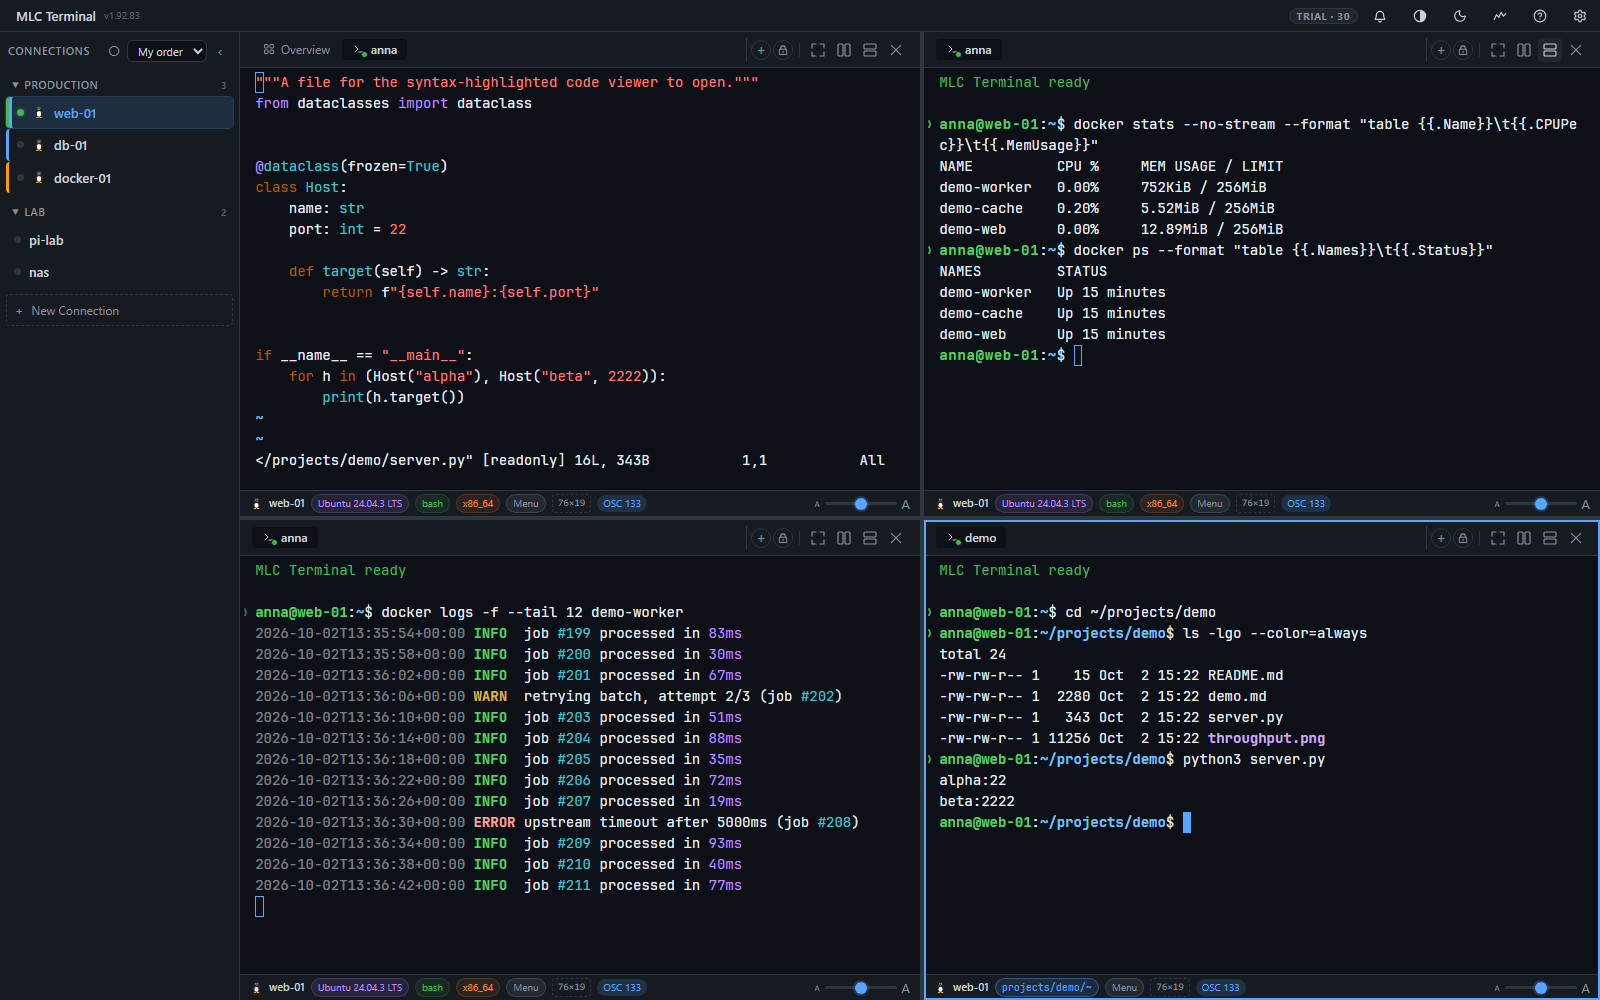Open the My order sort dropdown
This screenshot has height=1000, width=1600.
pos(167,52)
